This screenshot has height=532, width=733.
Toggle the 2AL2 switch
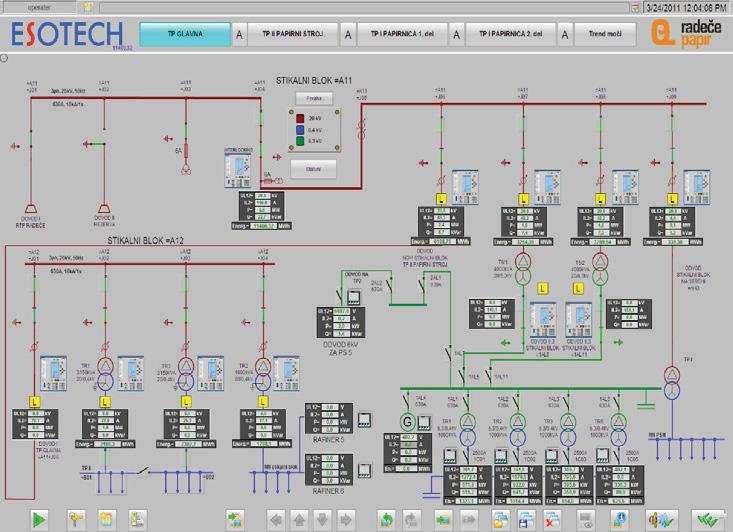click(389, 286)
